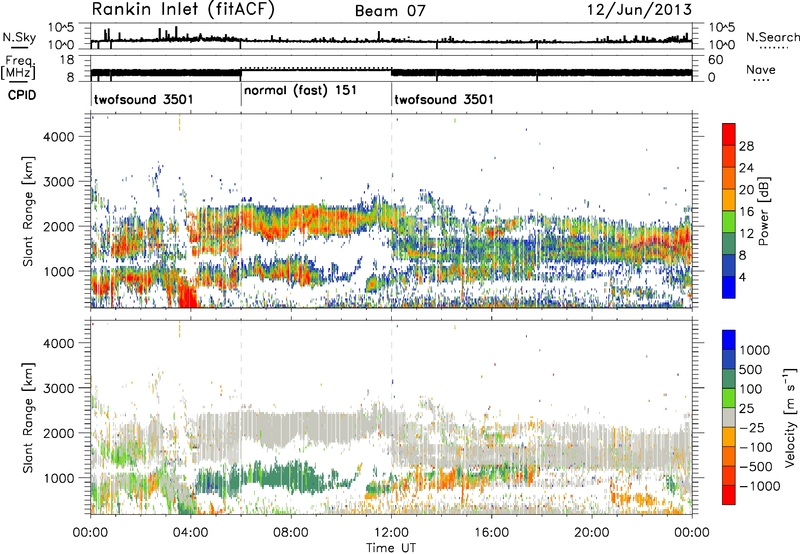Click the '16:00' time axis tick label
This screenshot has width=800, height=554.
(x=491, y=533)
